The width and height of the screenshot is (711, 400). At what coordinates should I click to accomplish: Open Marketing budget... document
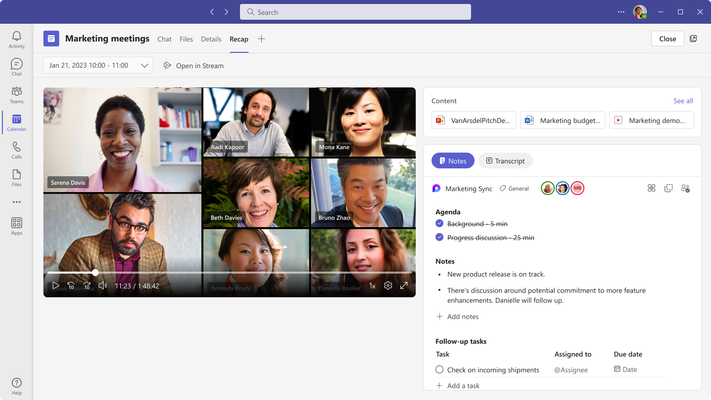563,120
